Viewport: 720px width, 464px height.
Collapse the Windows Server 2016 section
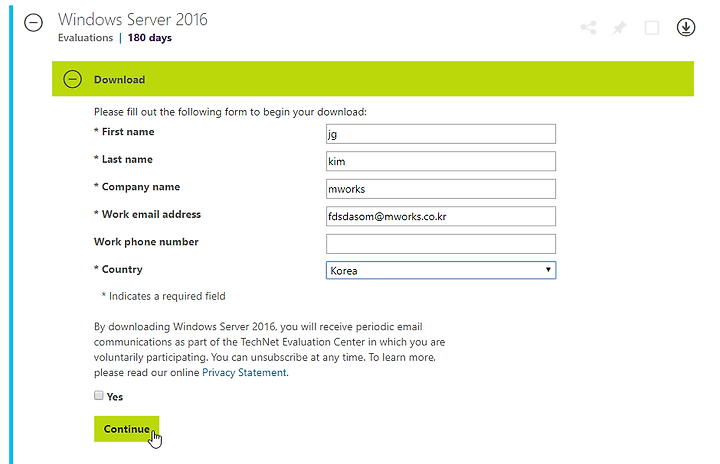(34, 23)
